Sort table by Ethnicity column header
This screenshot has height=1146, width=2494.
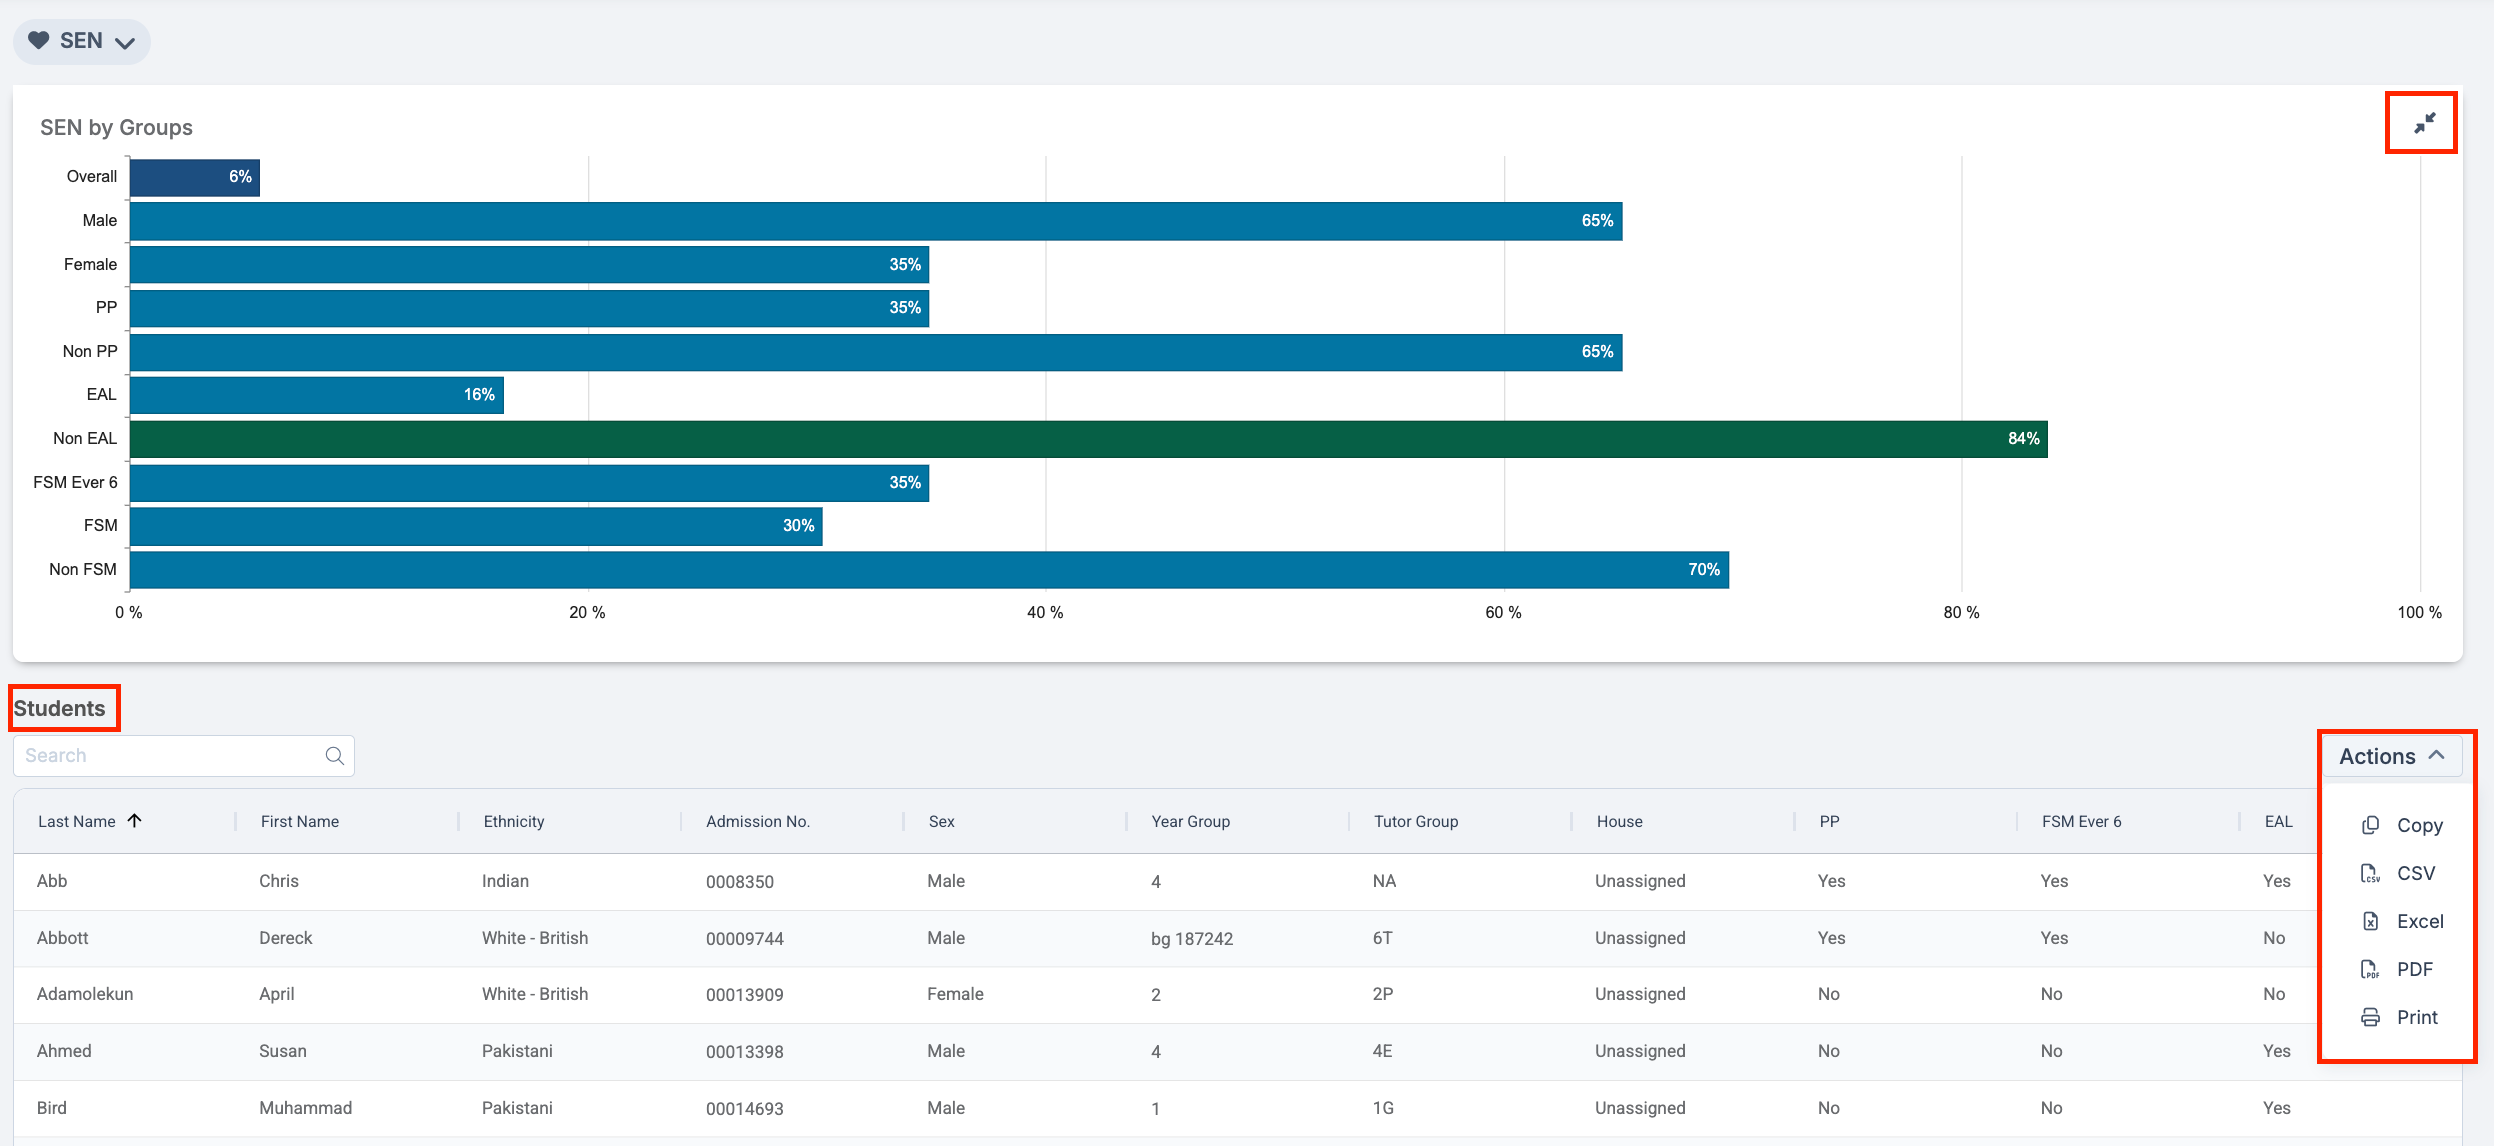(x=514, y=821)
